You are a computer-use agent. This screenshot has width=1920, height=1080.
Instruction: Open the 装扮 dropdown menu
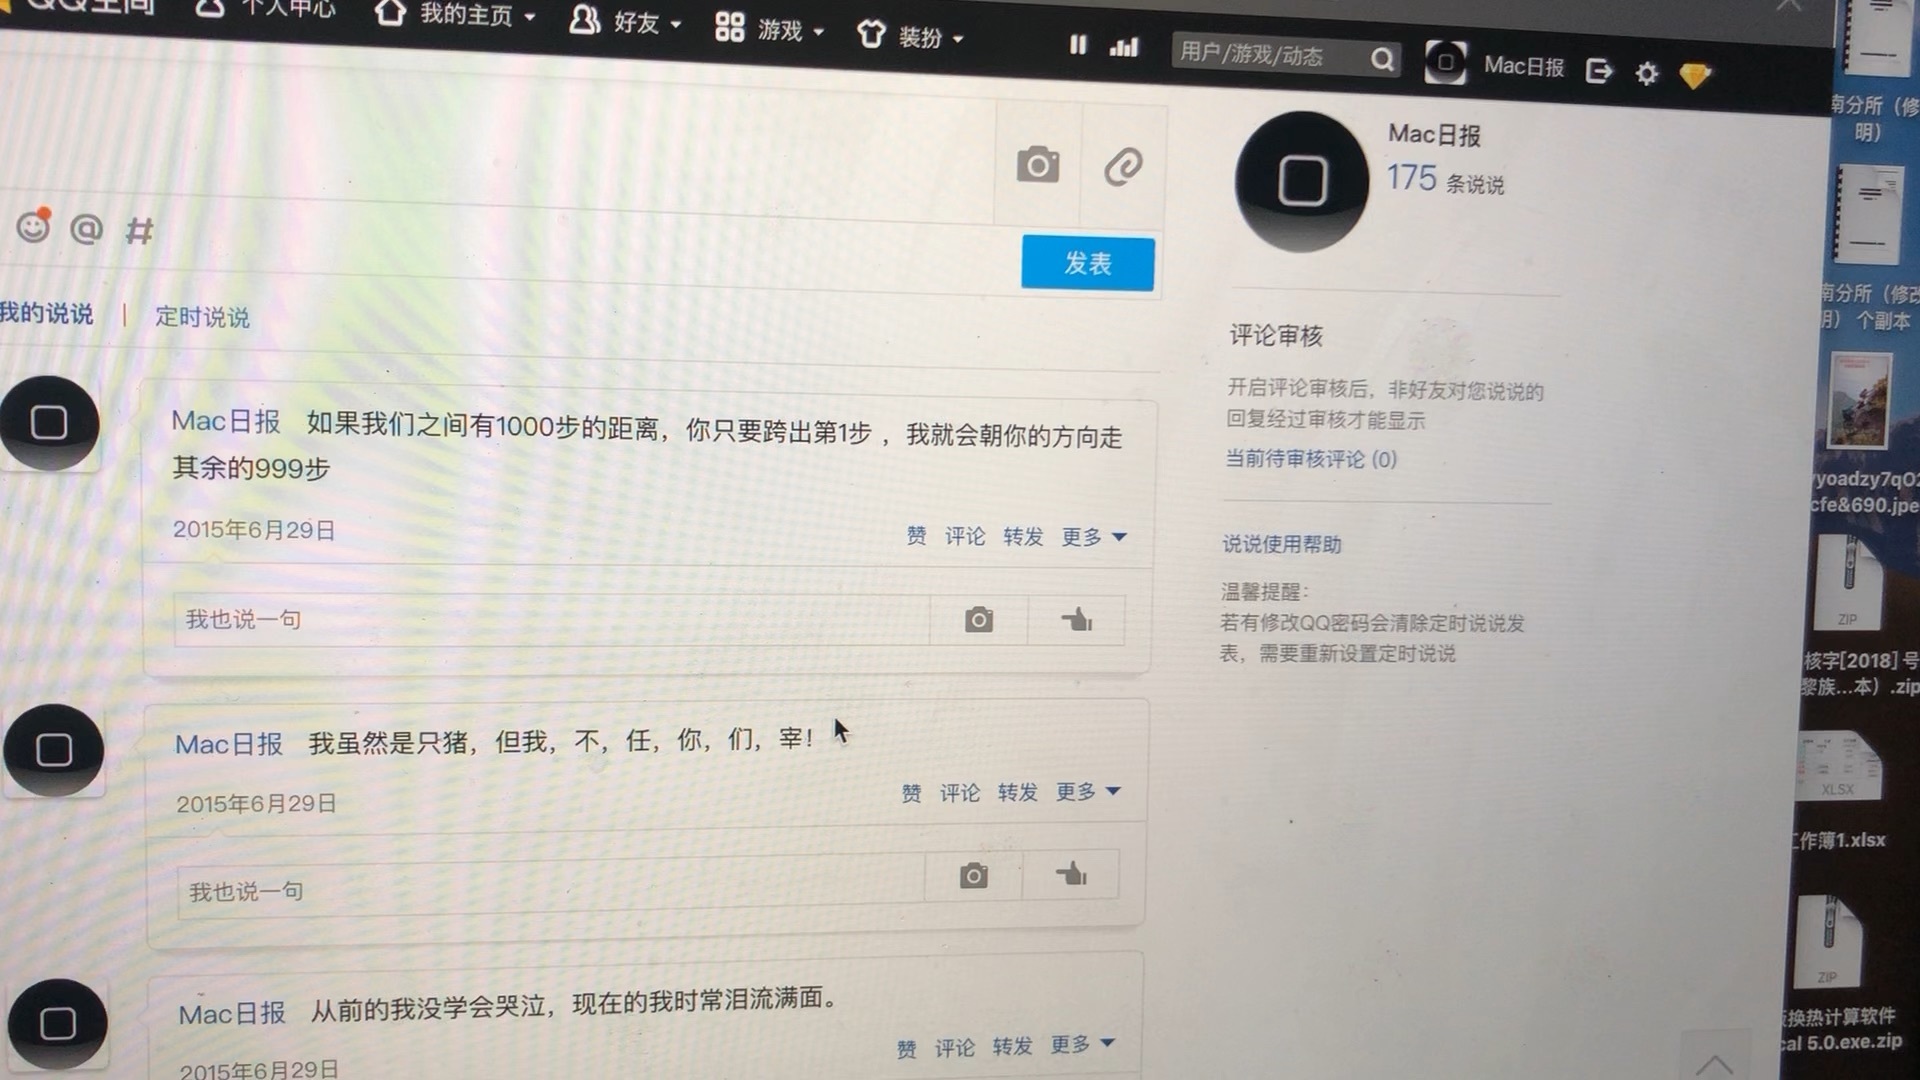click(910, 37)
